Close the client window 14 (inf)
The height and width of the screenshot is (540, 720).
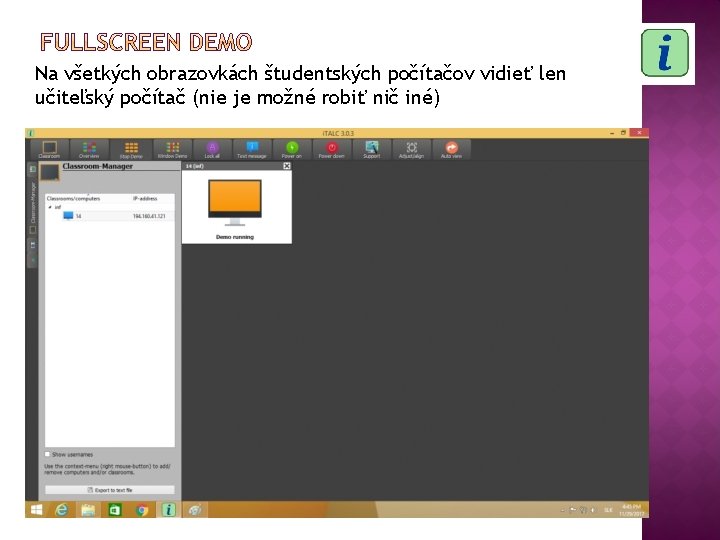click(287, 166)
